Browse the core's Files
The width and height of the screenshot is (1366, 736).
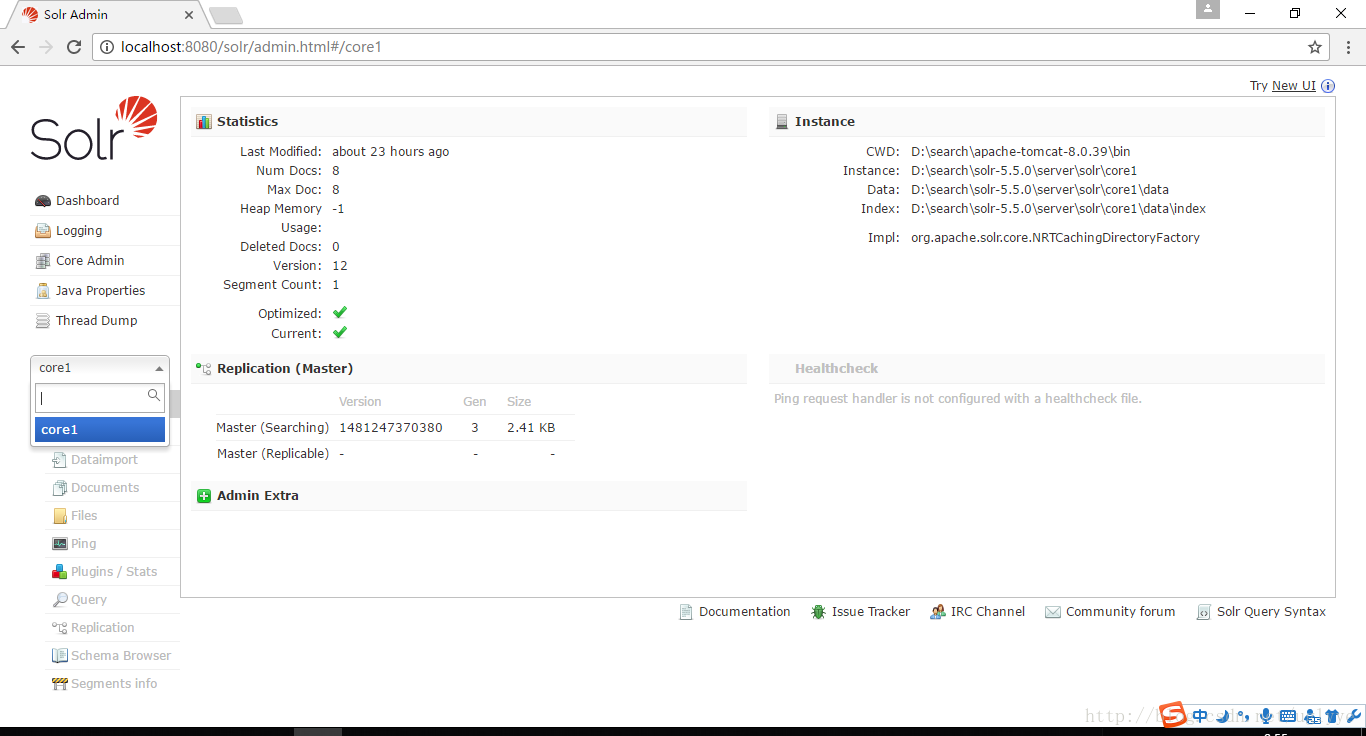(75, 516)
